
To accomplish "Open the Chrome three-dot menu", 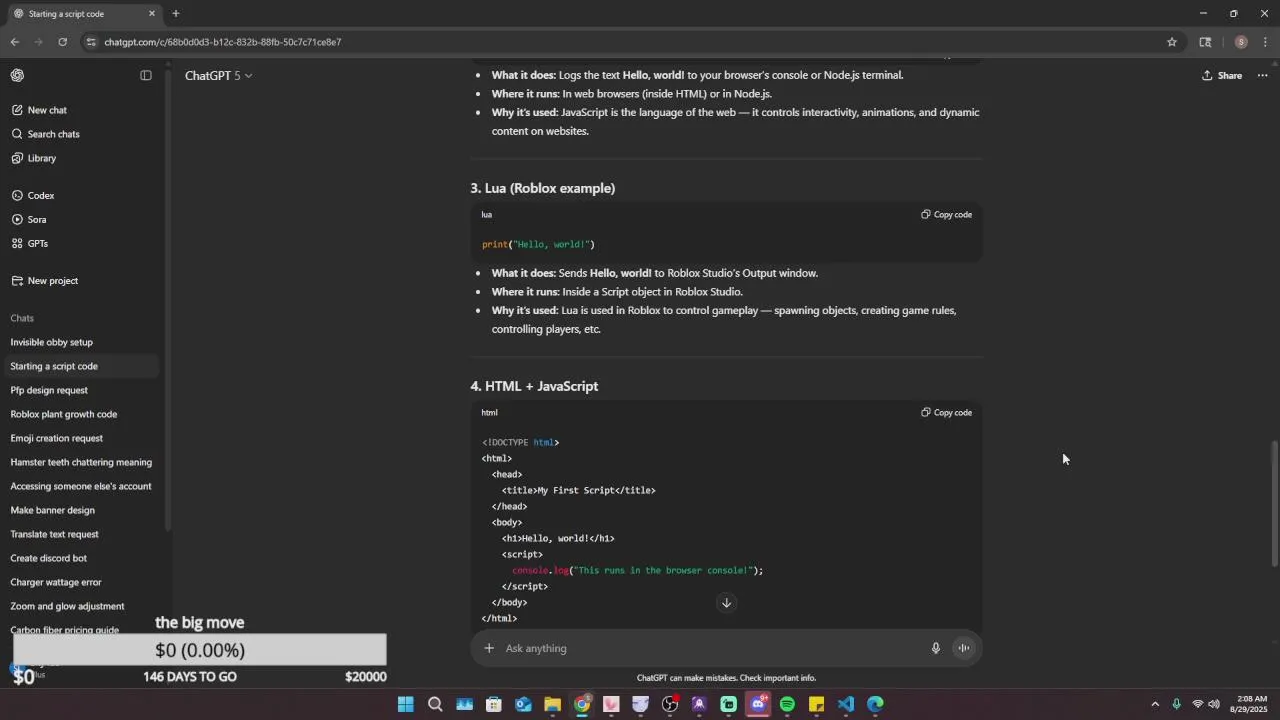I will click(1266, 42).
